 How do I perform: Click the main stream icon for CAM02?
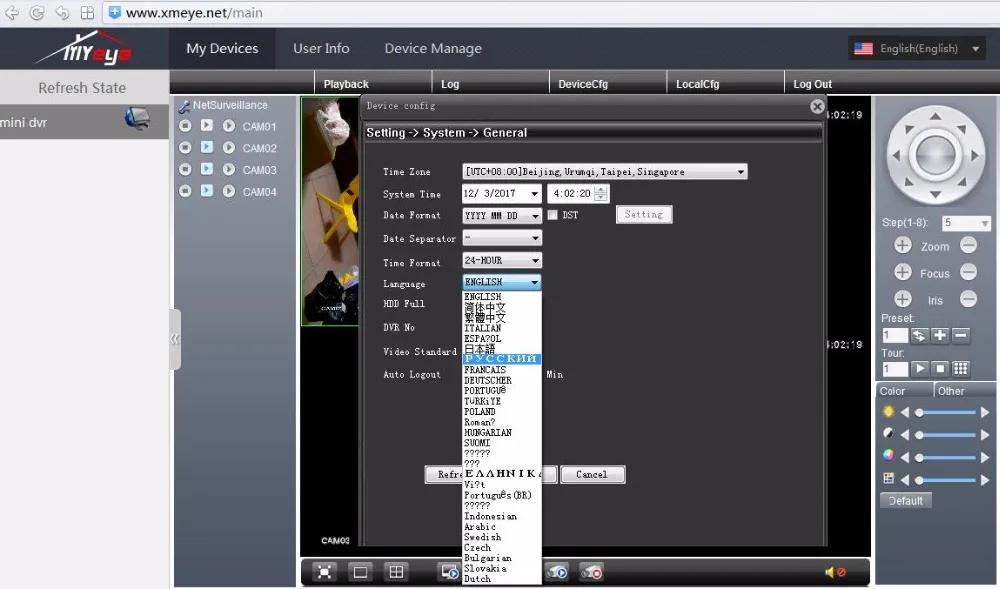207,148
